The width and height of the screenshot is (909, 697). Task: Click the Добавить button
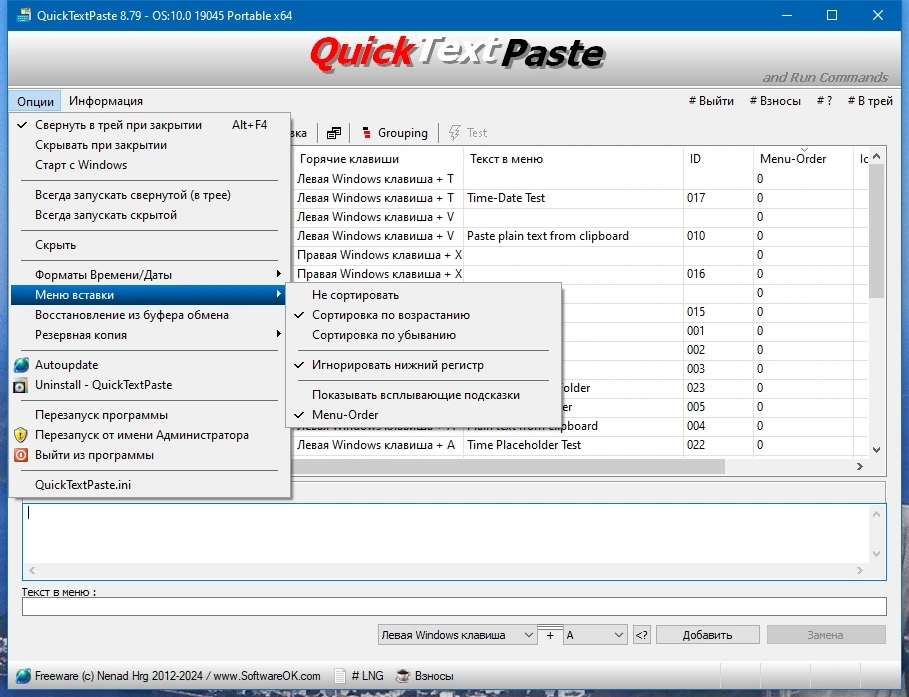tap(707, 635)
